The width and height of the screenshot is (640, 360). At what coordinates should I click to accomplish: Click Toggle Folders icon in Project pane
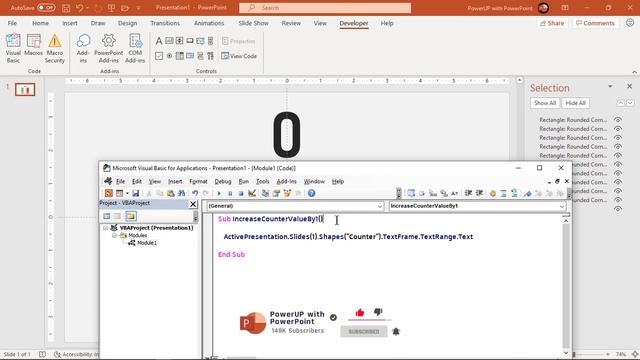coord(131,216)
